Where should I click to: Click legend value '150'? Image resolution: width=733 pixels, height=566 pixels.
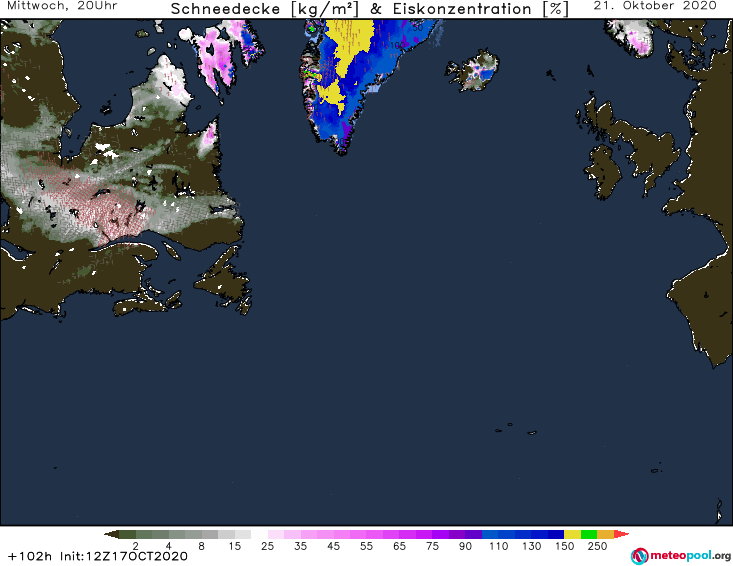pyautogui.click(x=564, y=546)
